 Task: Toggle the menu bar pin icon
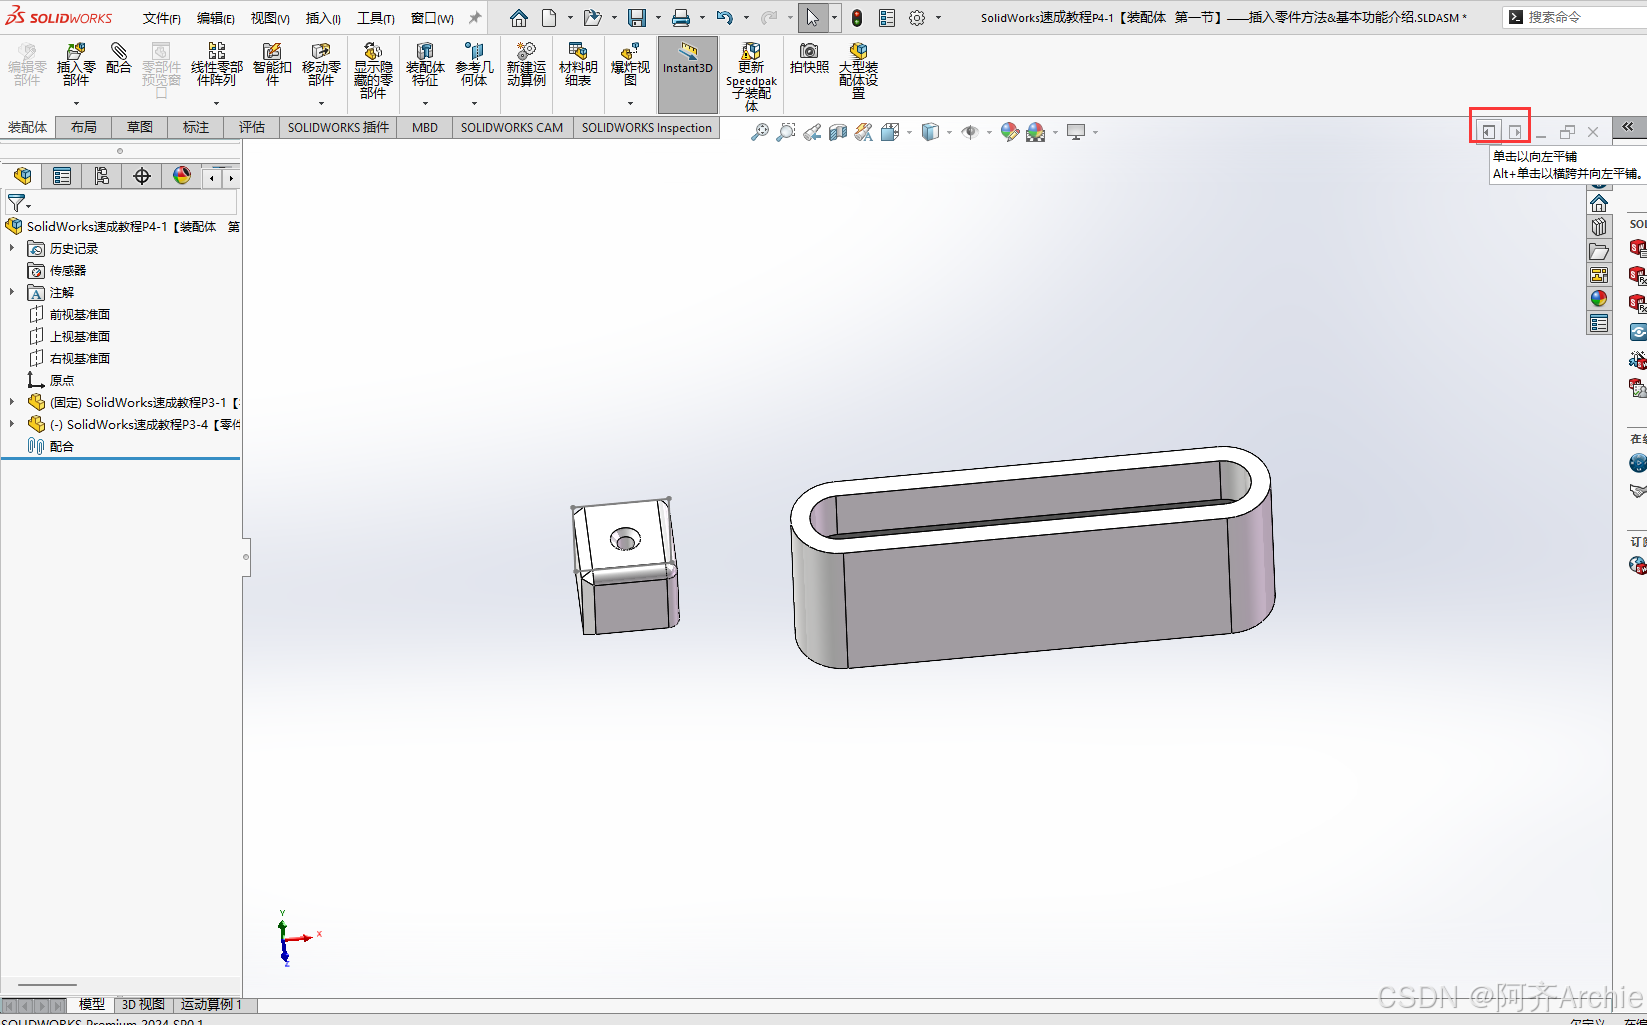pyautogui.click(x=475, y=18)
